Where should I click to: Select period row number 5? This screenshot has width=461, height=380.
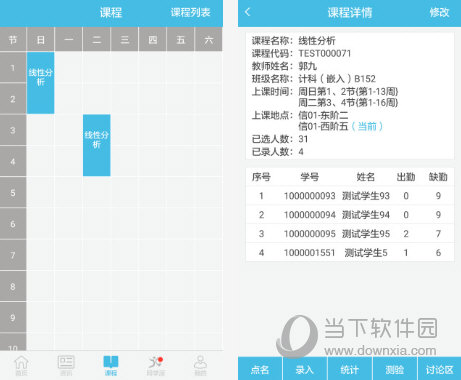[13, 192]
